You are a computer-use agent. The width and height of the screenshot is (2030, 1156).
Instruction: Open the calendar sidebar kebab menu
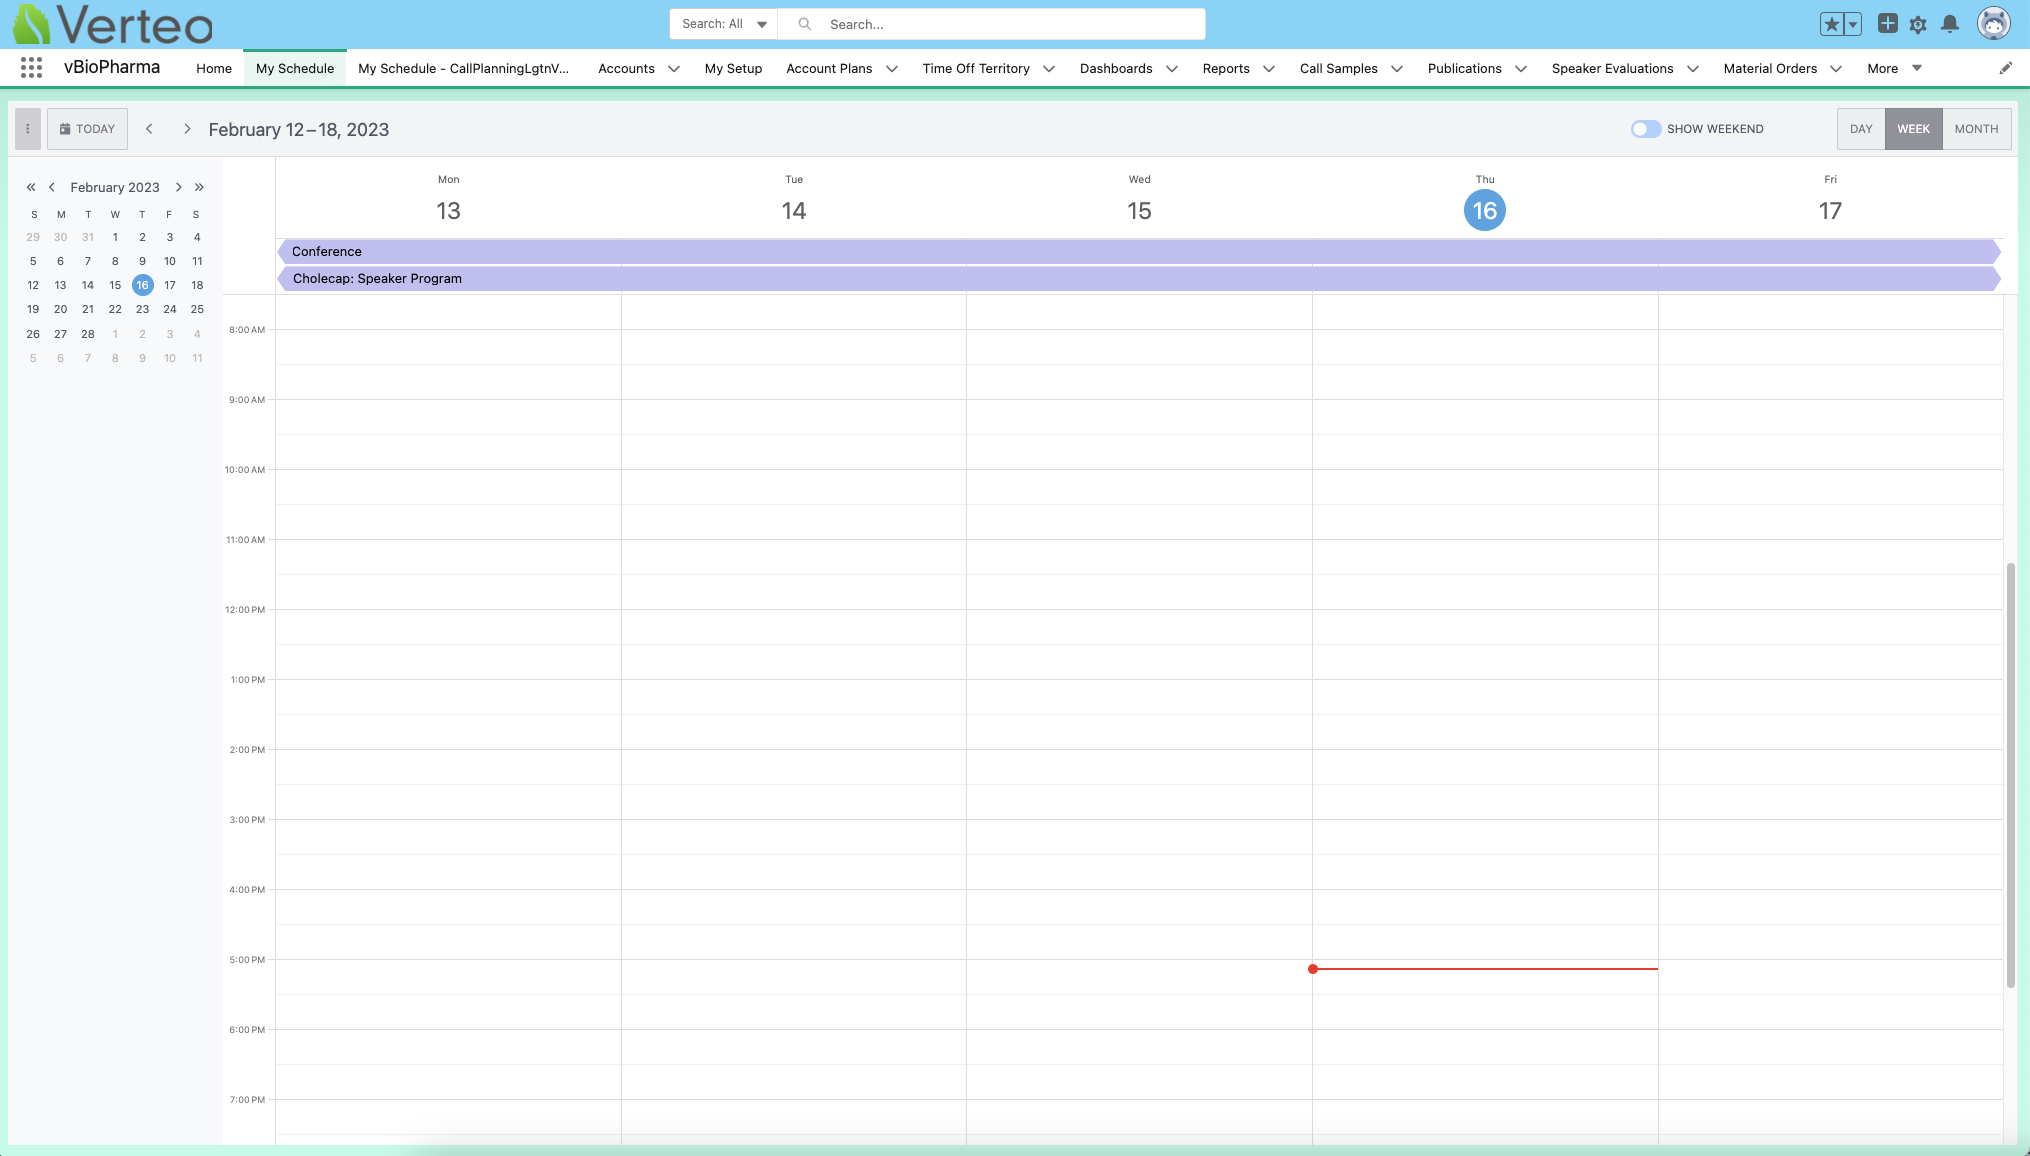pyautogui.click(x=28, y=129)
